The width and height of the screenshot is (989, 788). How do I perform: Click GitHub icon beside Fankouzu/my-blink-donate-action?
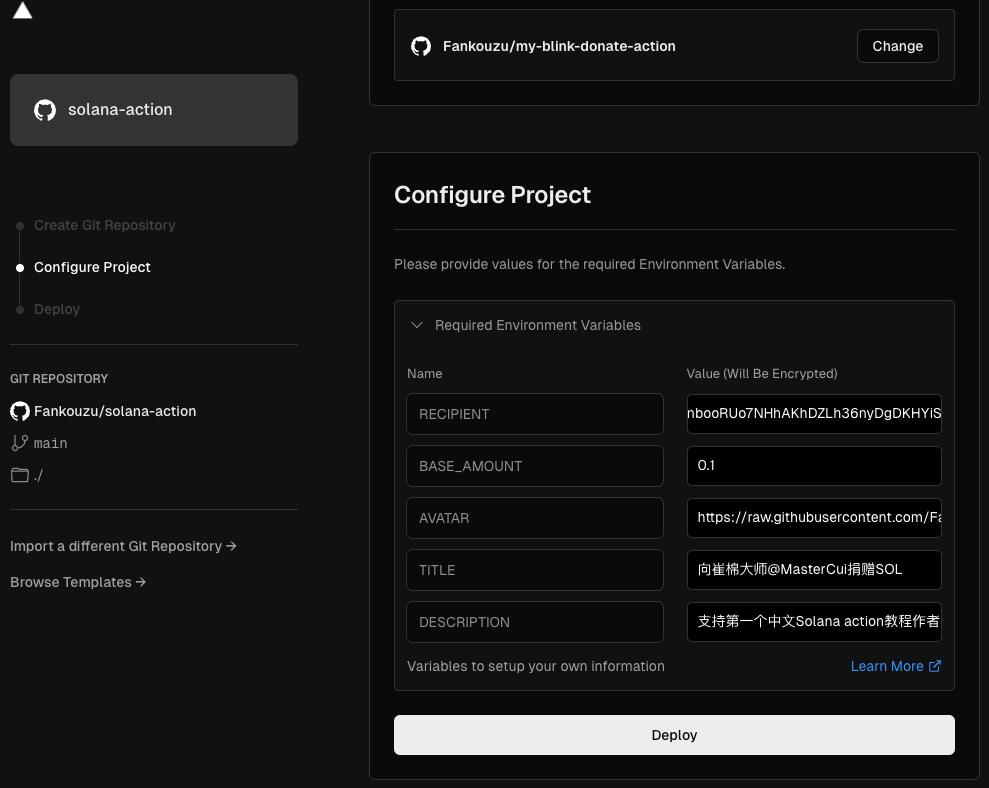coord(421,46)
